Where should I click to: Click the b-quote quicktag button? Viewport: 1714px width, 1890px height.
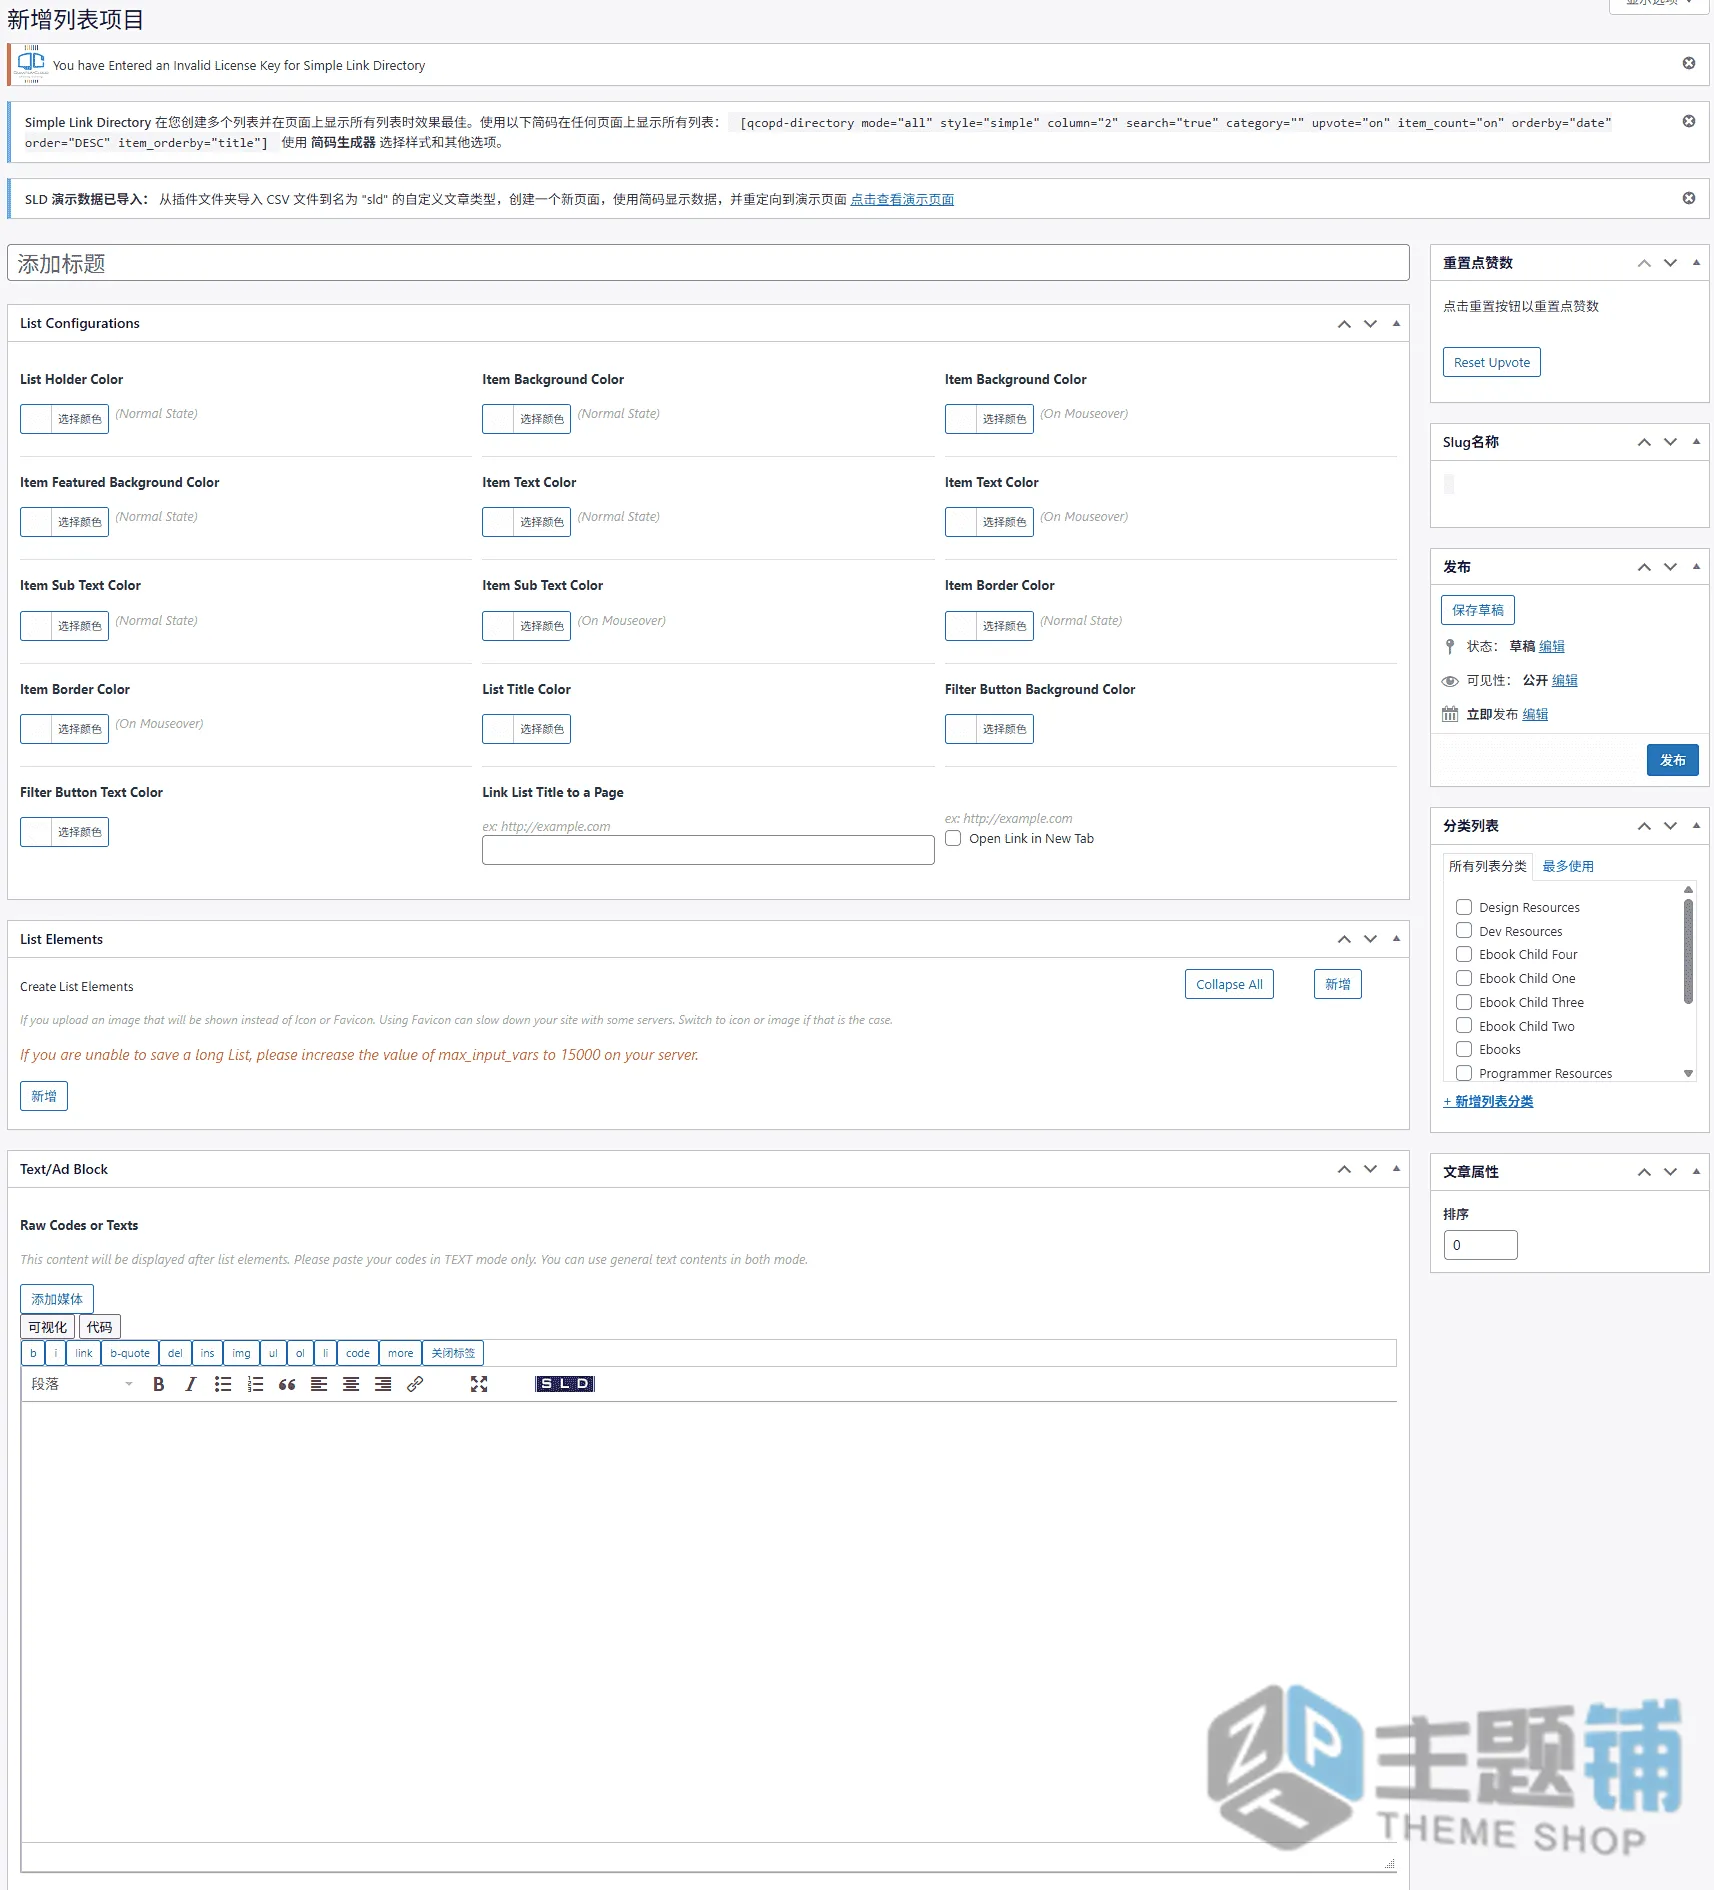pos(130,1353)
